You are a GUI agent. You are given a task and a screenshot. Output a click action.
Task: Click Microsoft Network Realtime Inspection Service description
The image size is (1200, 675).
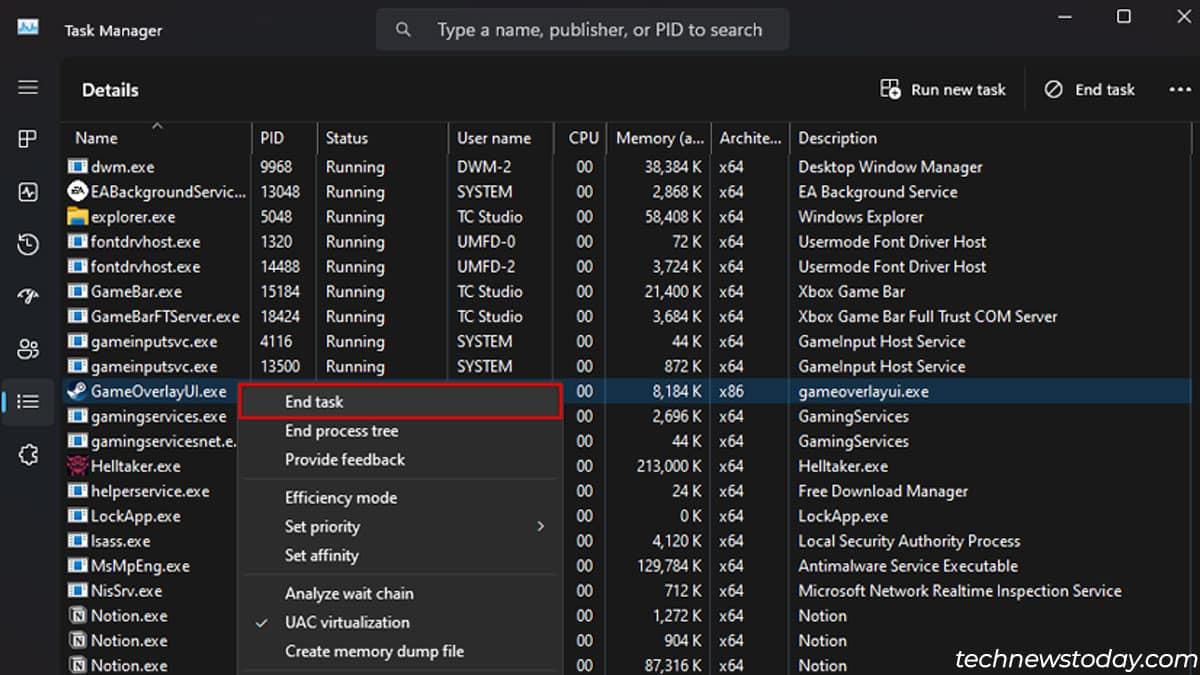[x=960, y=591]
